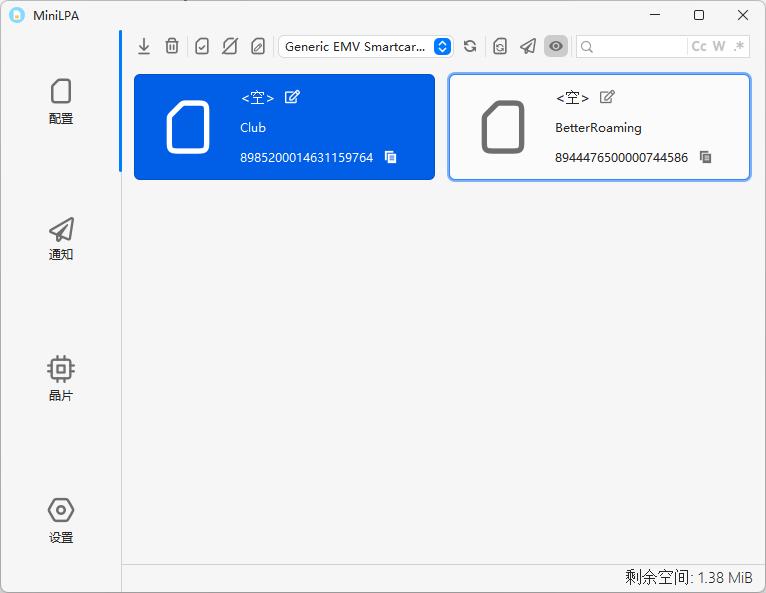
Task: Toggle regex search option
Action: (739, 46)
